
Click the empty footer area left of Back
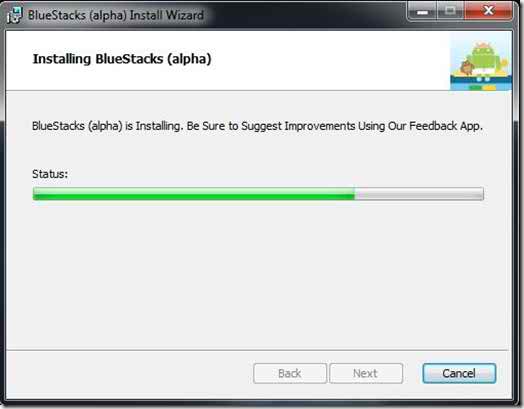coord(130,374)
